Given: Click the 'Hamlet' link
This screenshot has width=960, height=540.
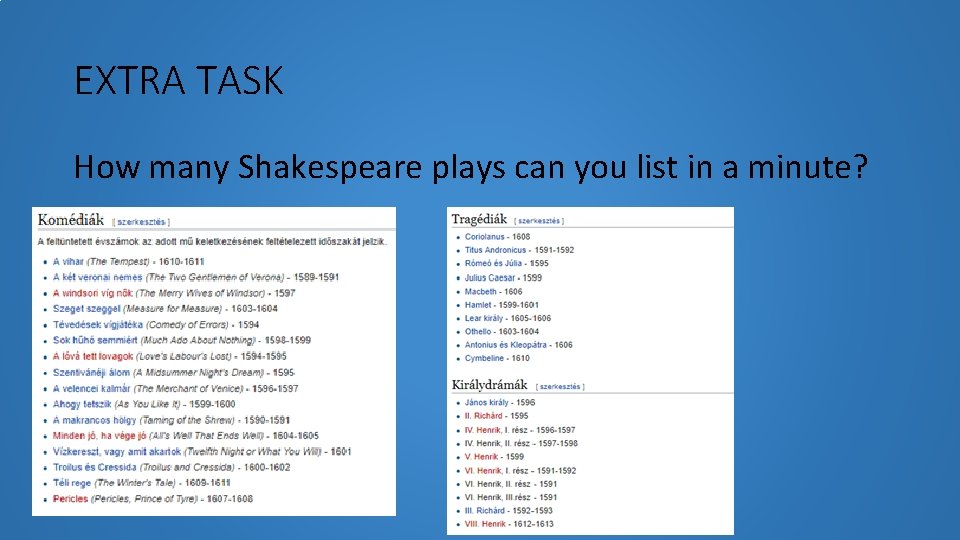Looking at the screenshot, I should (478, 304).
